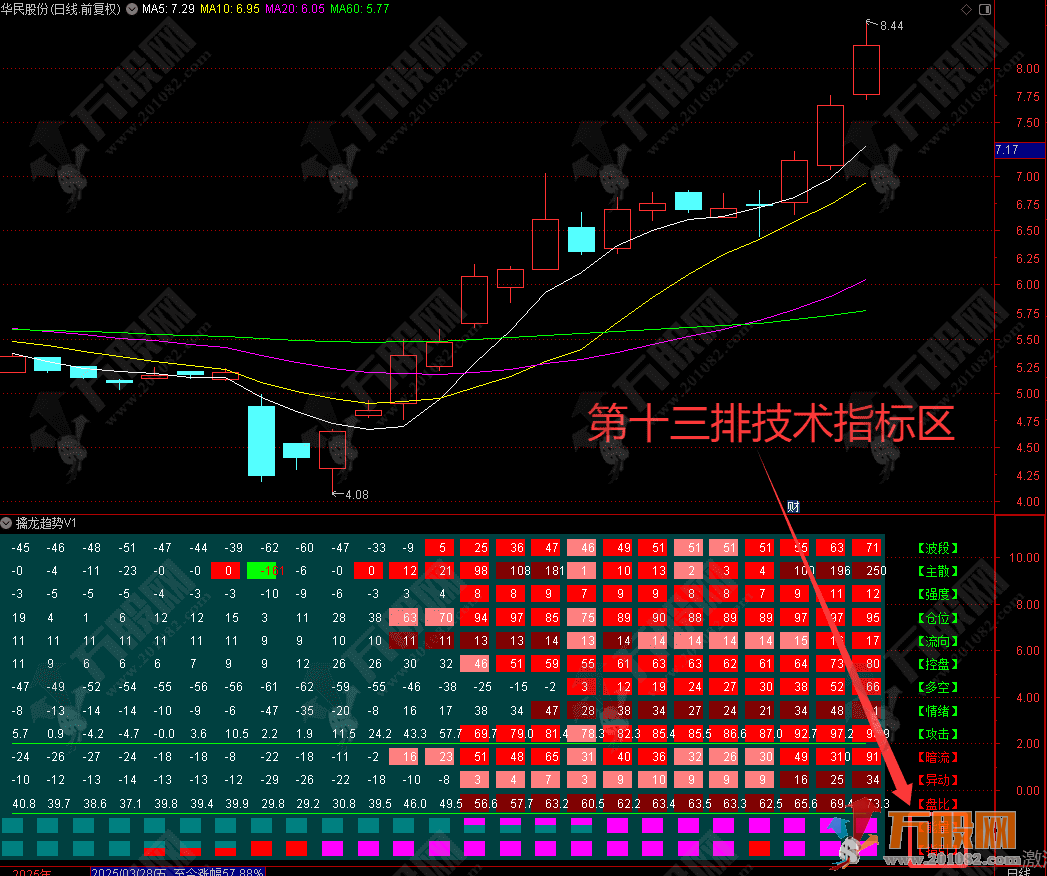Click the 【主散】 row label

tap(937, 572)
